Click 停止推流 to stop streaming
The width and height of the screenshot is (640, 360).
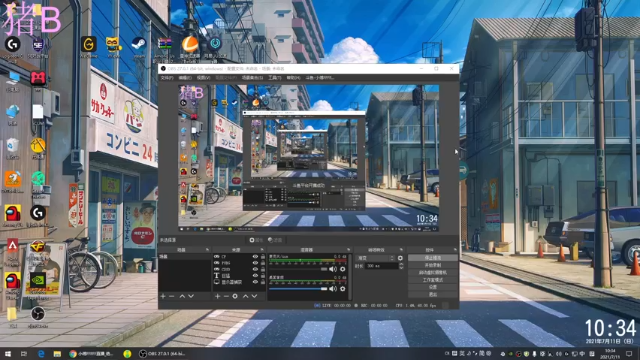[433, 258]
